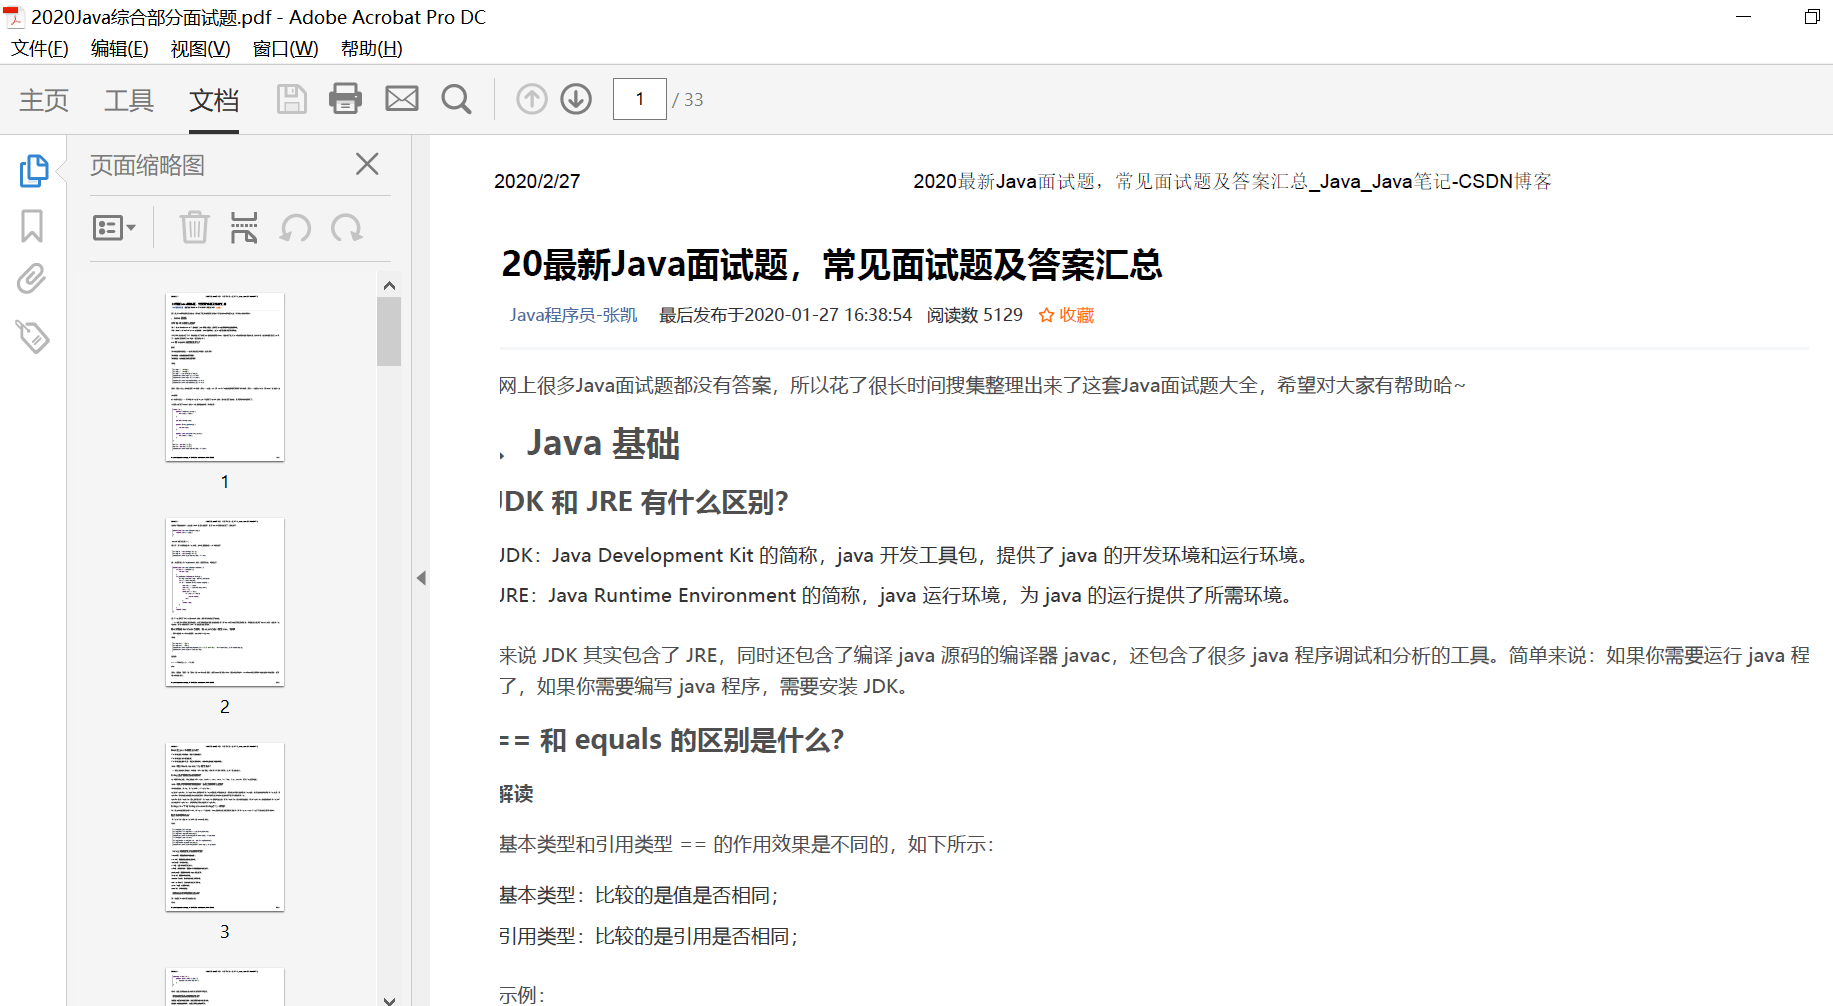
Task: Click thumbnail scrollbar up arrow
Action: (389, 285)
